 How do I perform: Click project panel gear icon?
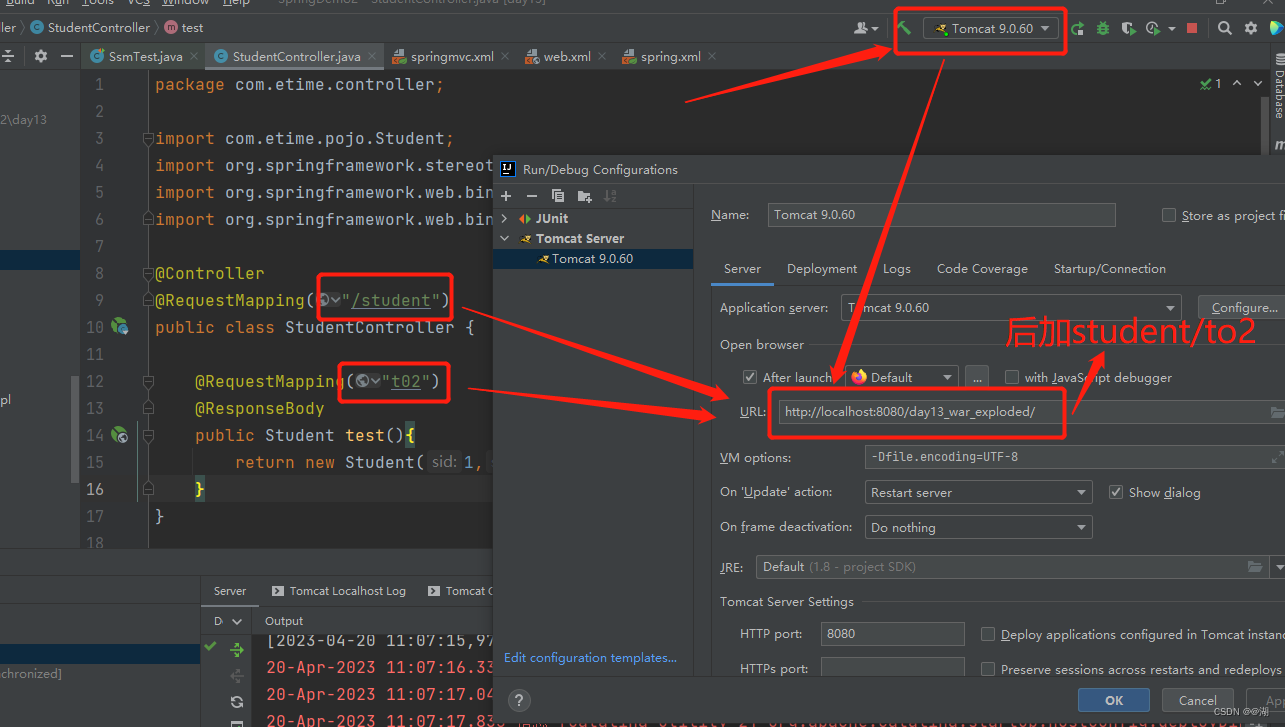41,56
